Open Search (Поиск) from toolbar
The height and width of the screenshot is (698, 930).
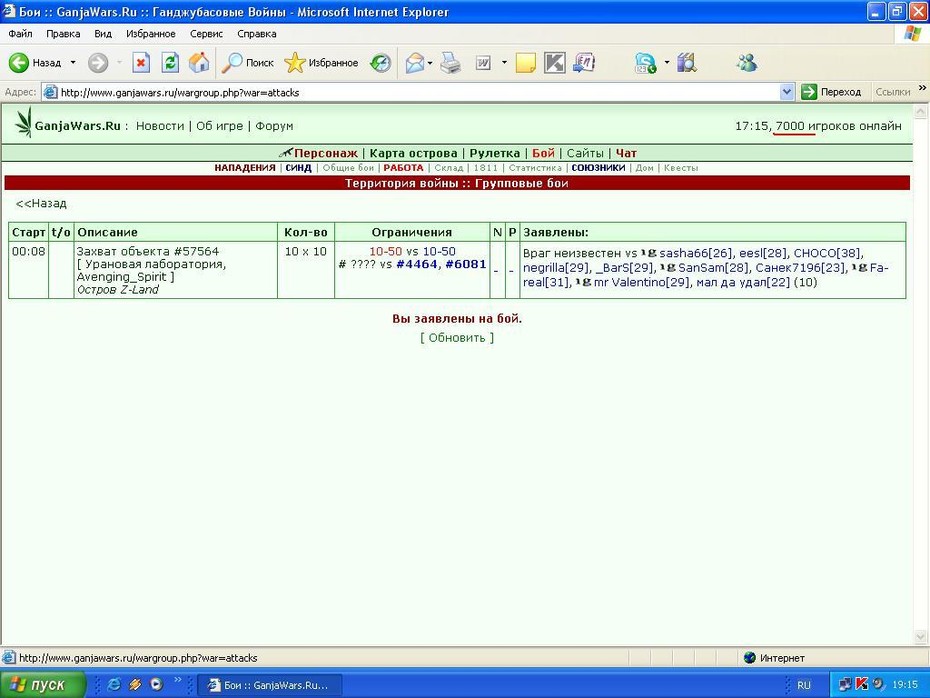(247, 62)
